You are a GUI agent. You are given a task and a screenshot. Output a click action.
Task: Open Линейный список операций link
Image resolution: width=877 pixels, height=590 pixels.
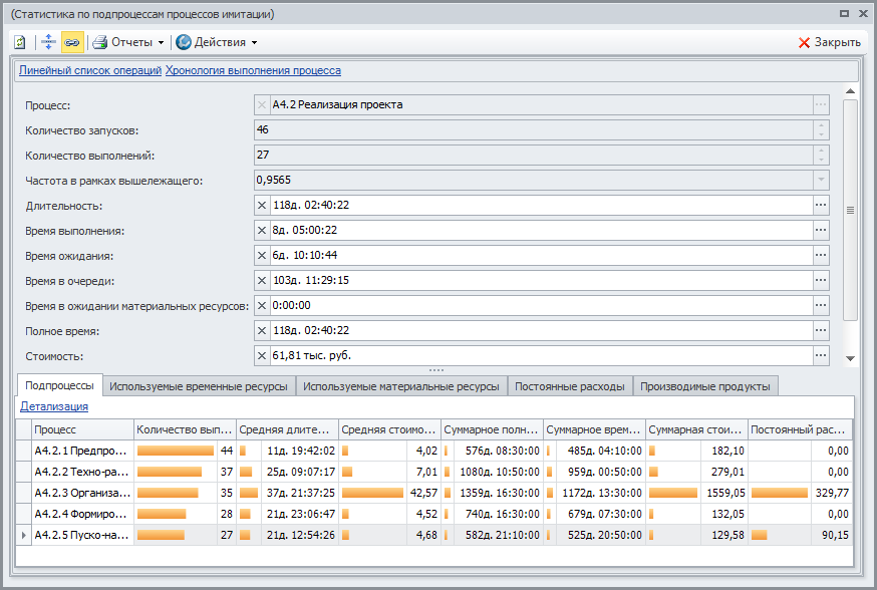(90, 70)
